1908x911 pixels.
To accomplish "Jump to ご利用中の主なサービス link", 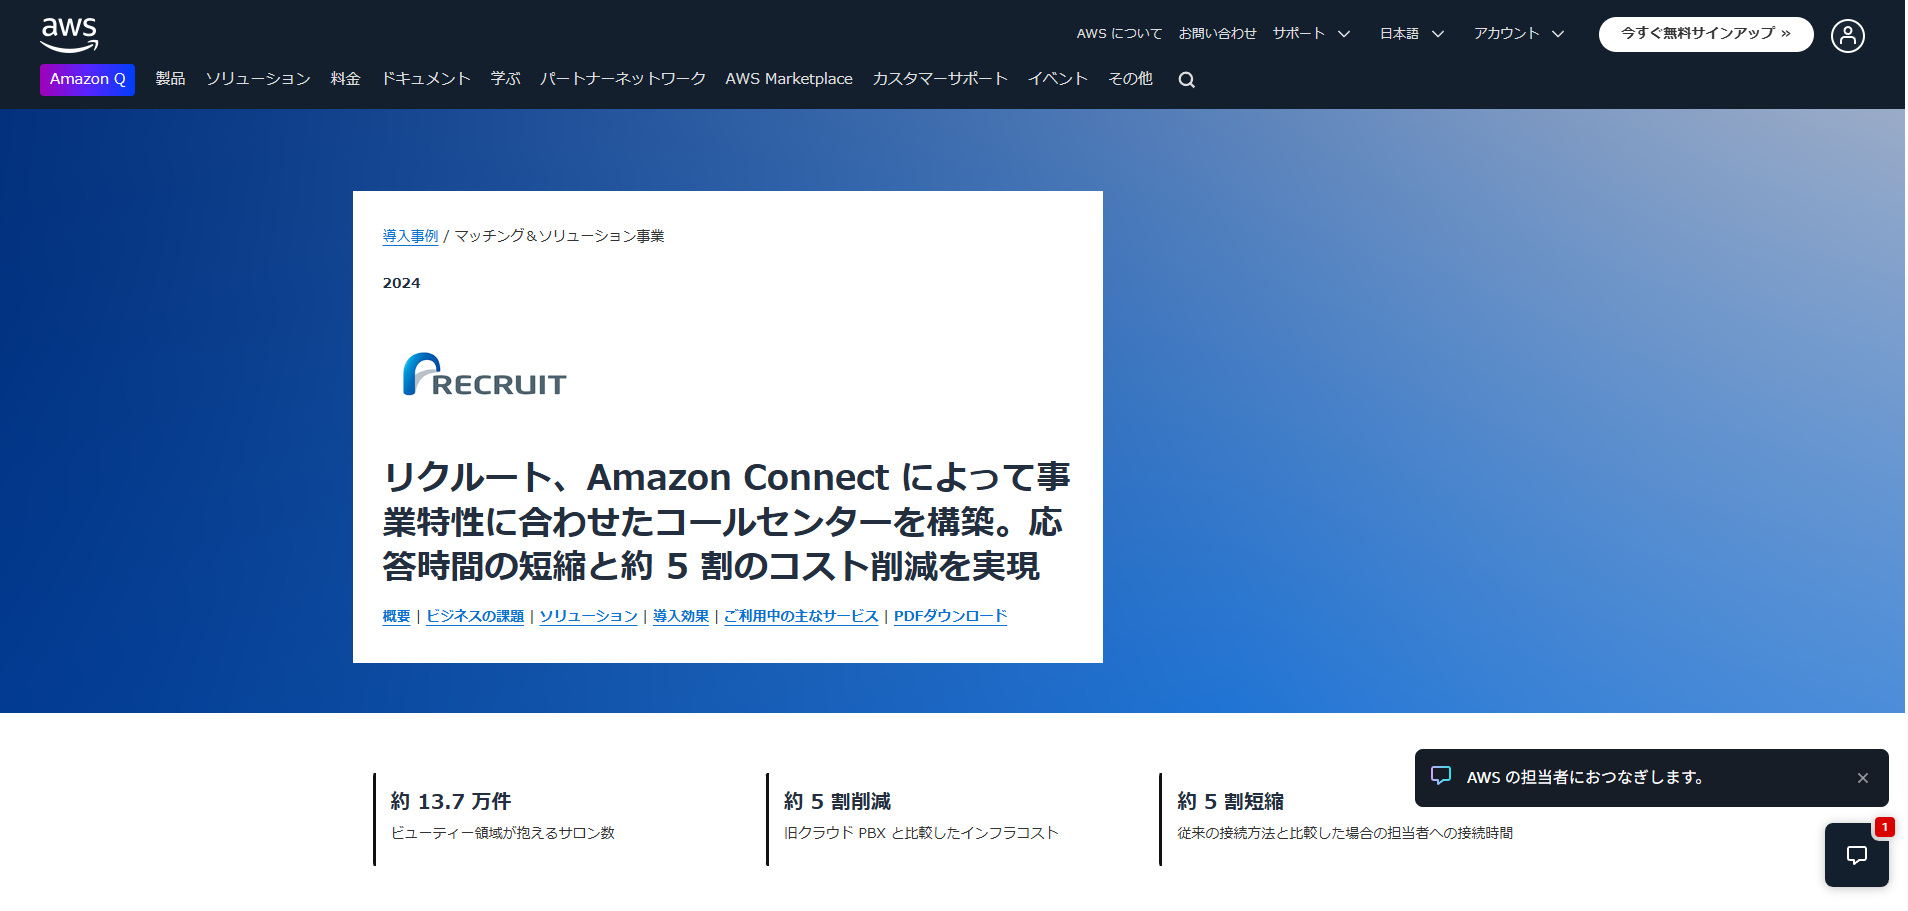I will coord(801,616).
